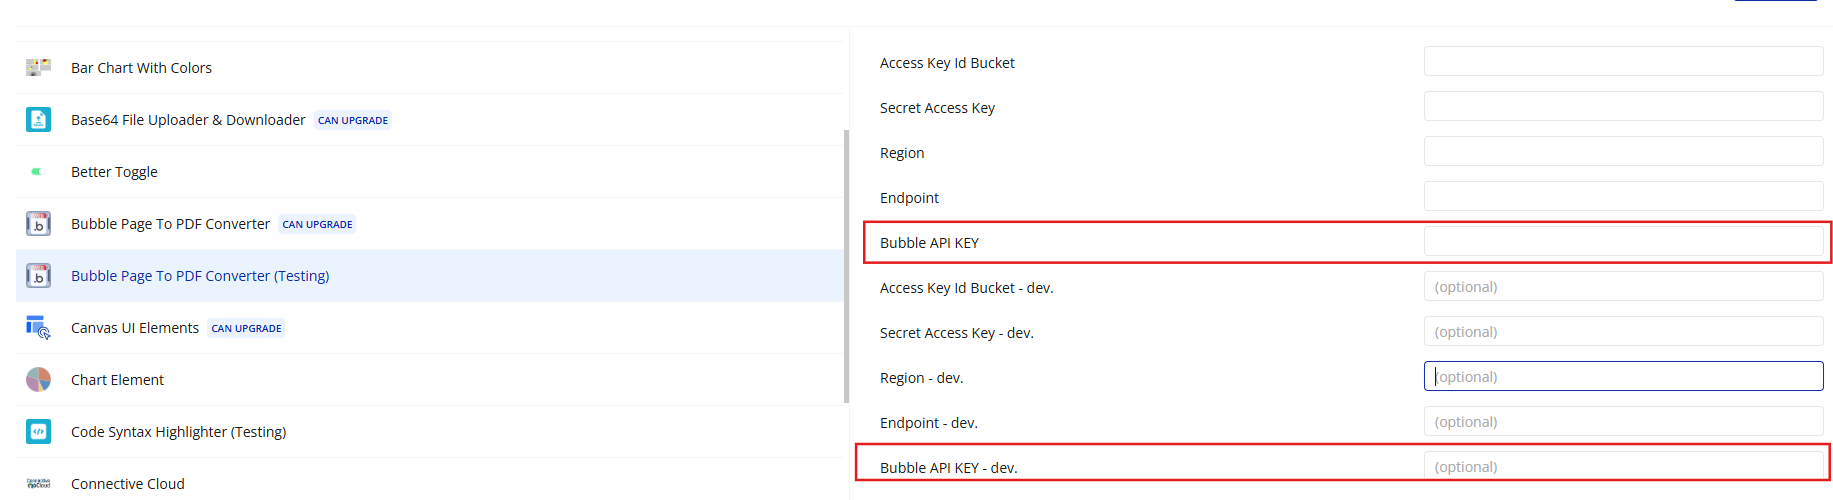
Task: Click the Bubble Page To PDF Converter icon
Action: point(38,224)
